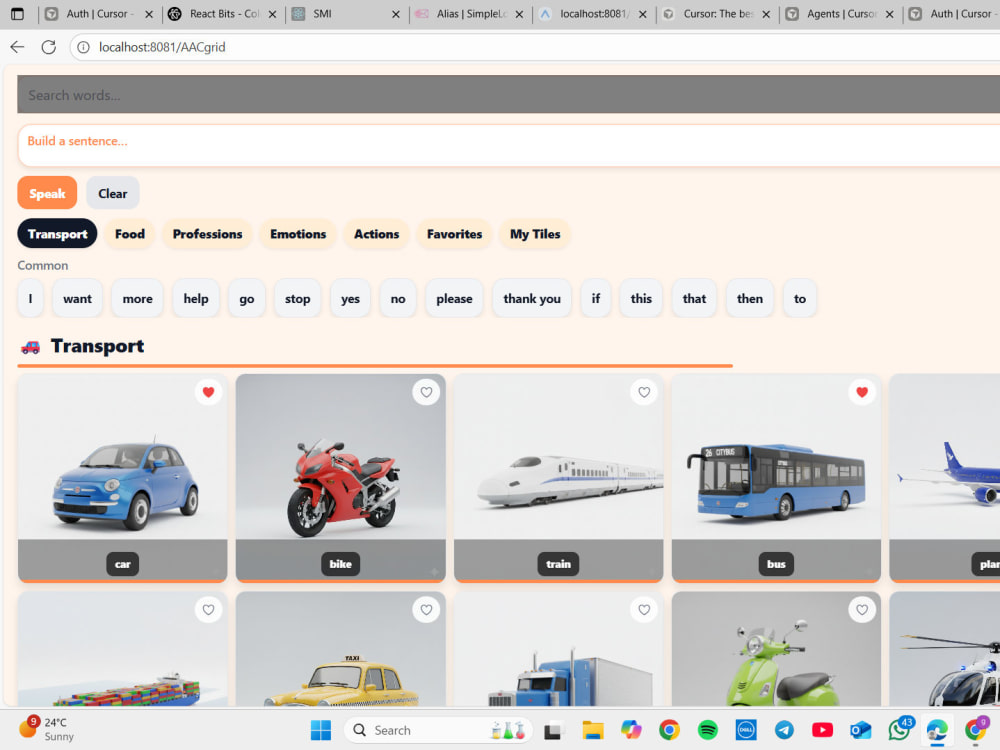Open the Windows Start menu

(320, 730)
